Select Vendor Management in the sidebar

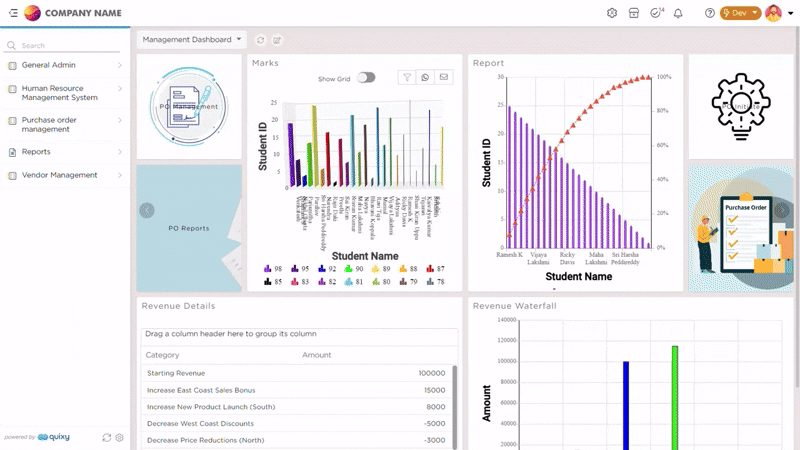click(x=64, y=175)
